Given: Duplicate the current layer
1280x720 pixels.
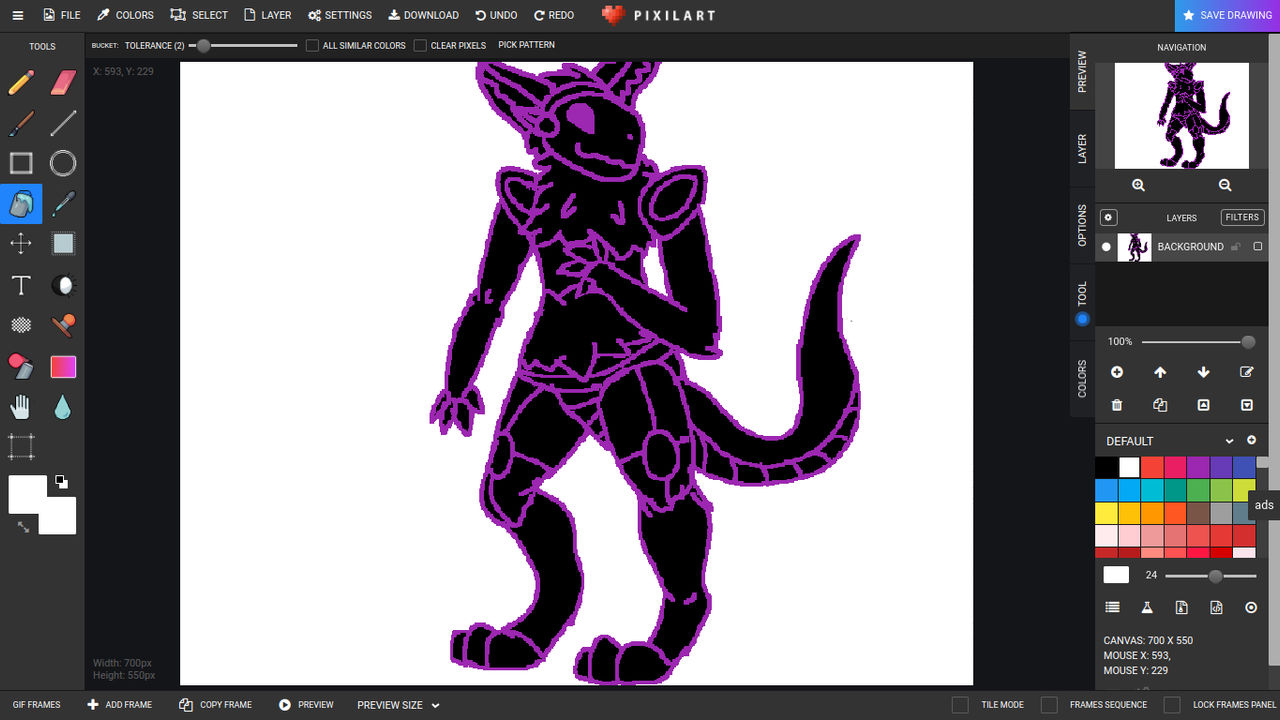Looking at the screenshot, I should [1160, 405].
